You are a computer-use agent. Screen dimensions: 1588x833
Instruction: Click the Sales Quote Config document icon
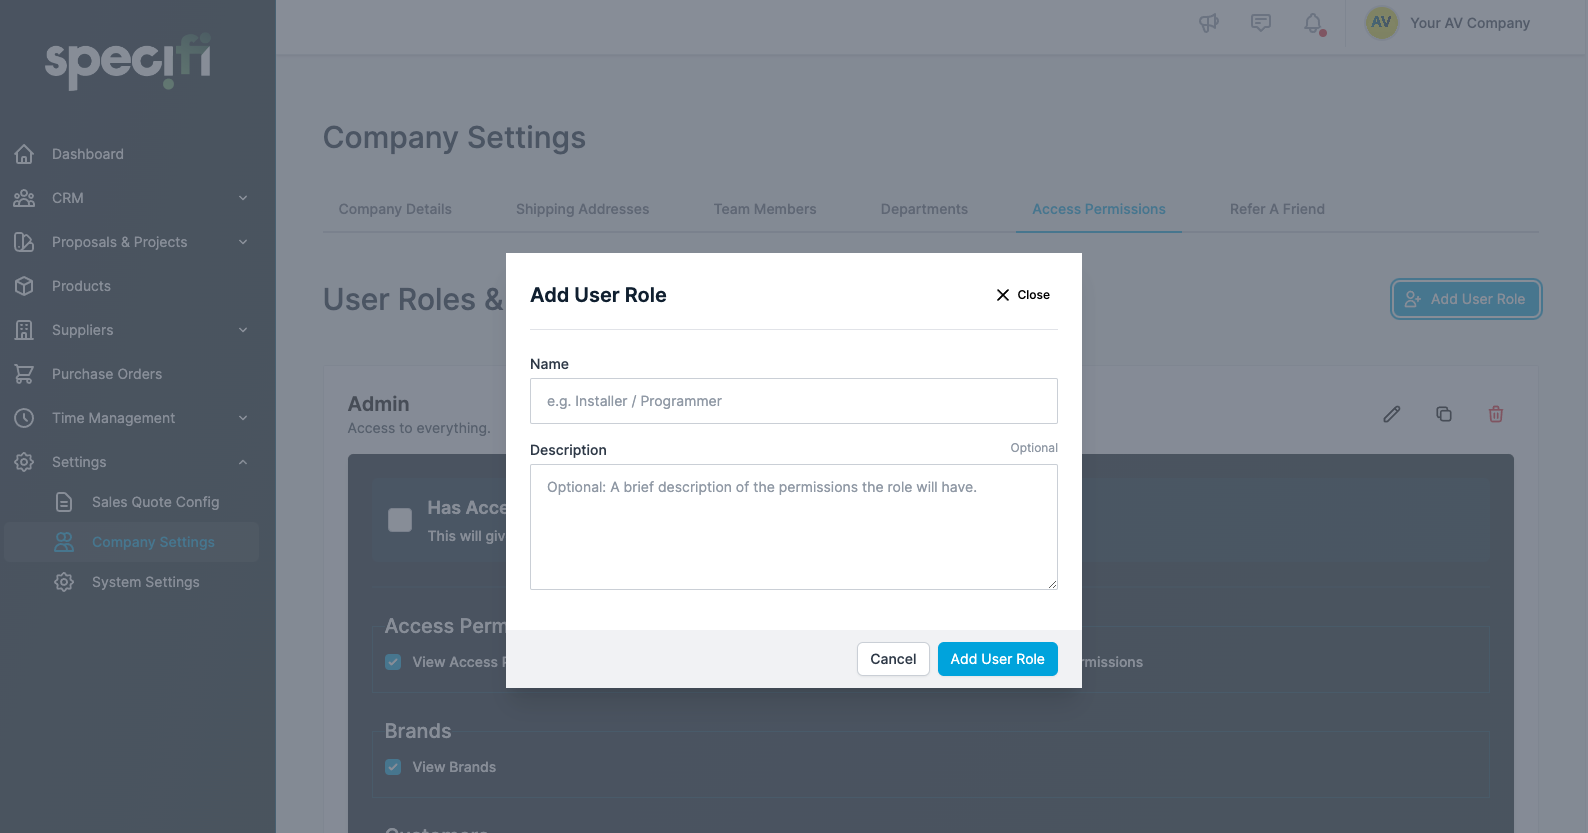64,502
